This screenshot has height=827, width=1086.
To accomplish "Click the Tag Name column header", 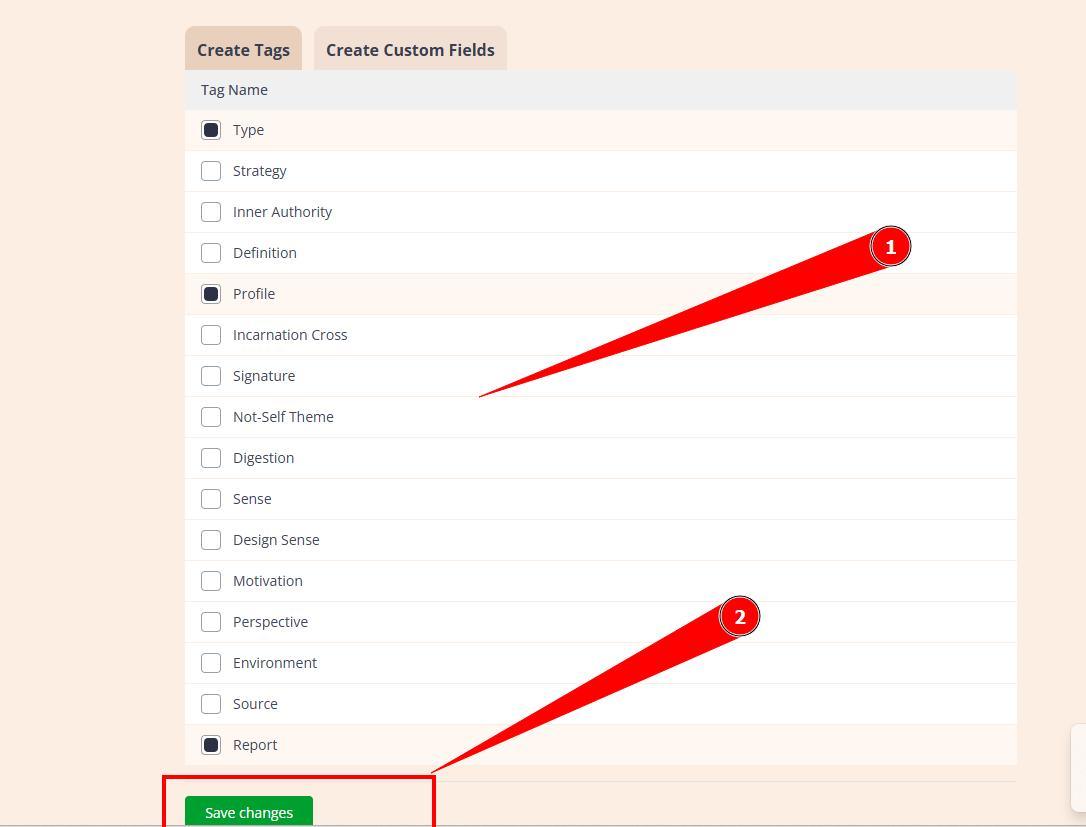I will point(234,90).
